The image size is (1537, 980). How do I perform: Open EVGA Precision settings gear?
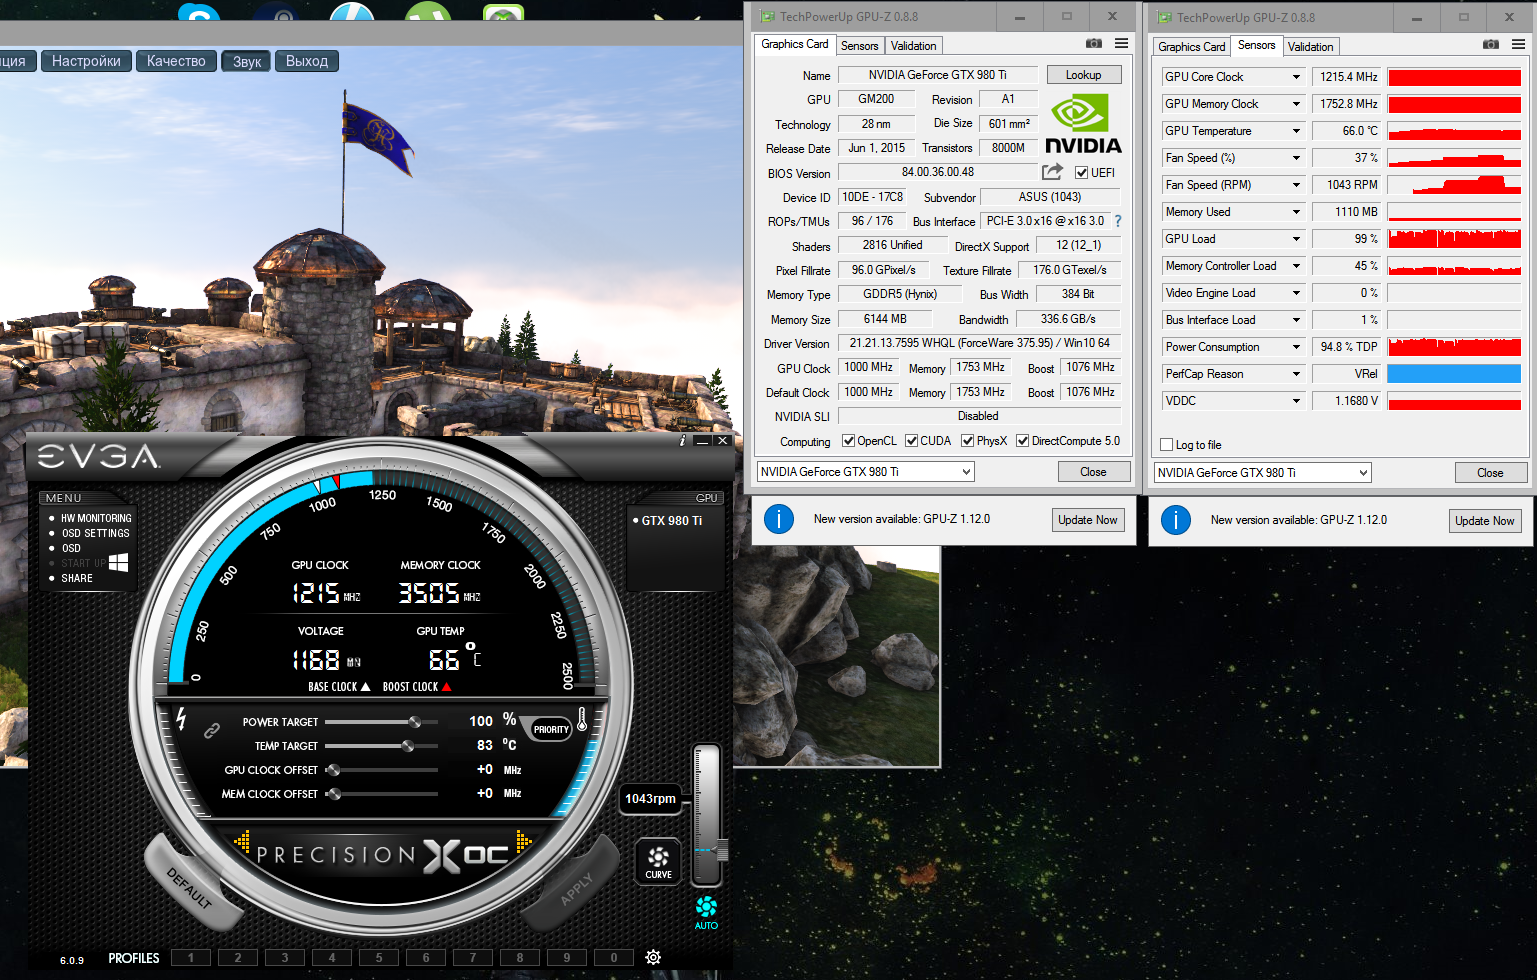click(653, 957)
